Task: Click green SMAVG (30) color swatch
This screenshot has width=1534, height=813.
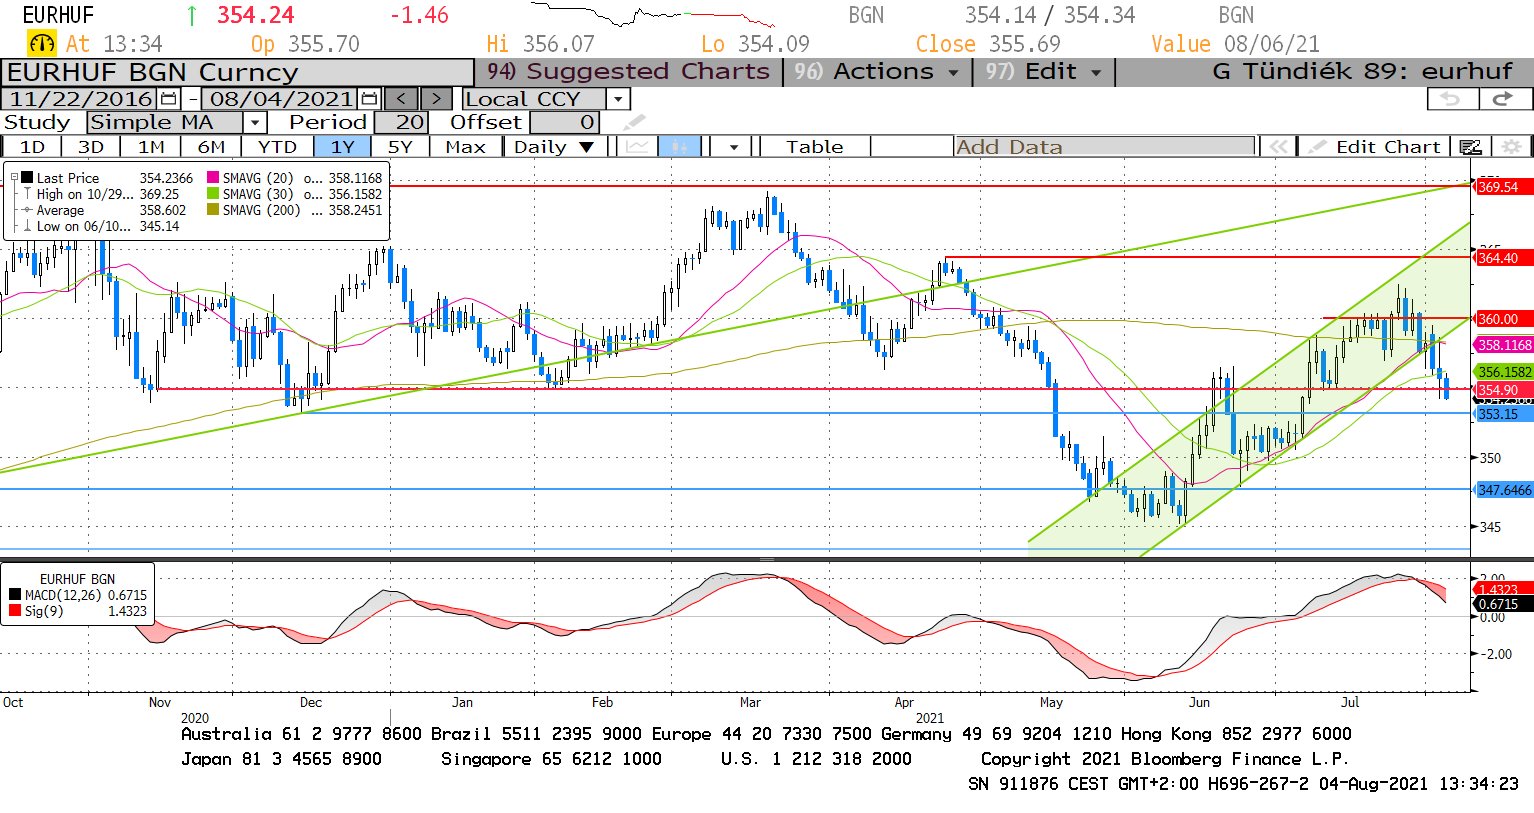Action: [x=213, y=194]
